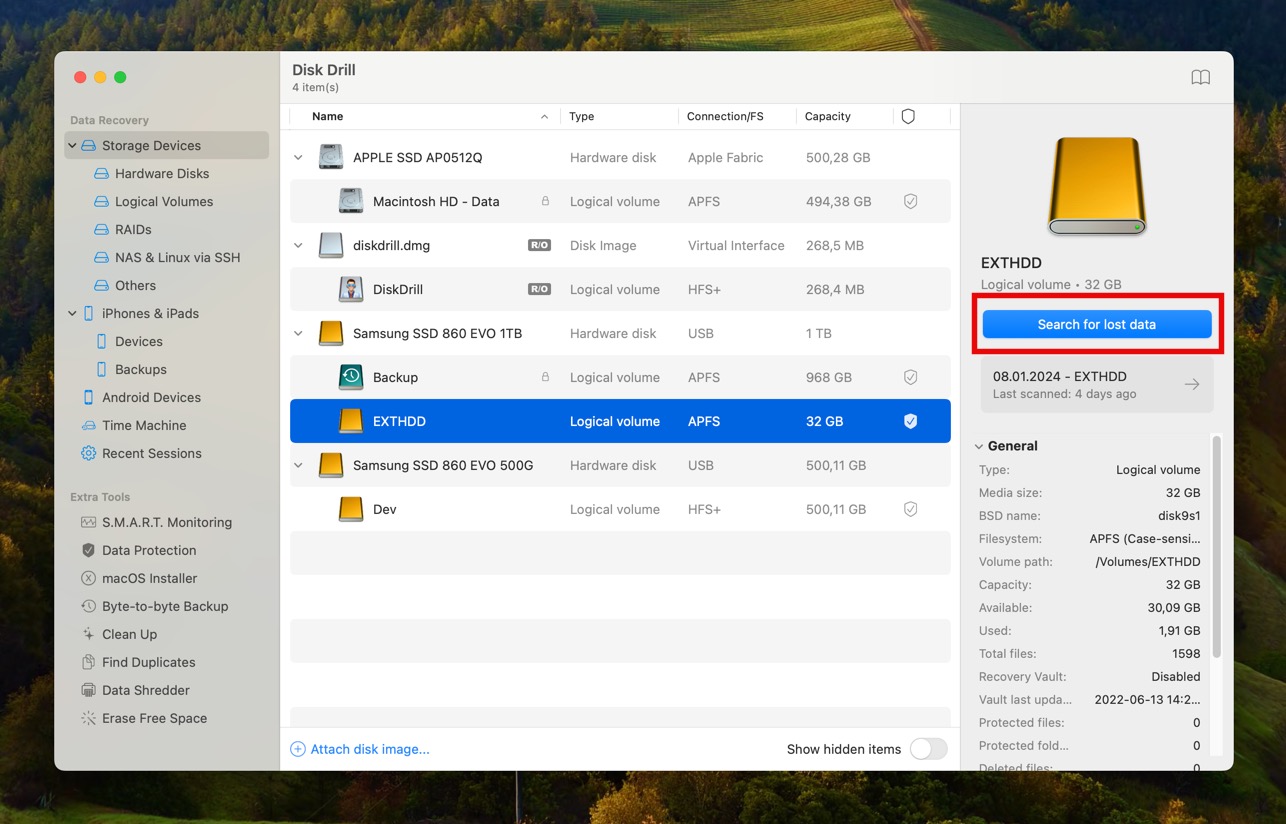Image resolution: width=1286 pixels, height=824 pixels.
Task: Click shield icon on Backup row
Action: pos(910,377)
